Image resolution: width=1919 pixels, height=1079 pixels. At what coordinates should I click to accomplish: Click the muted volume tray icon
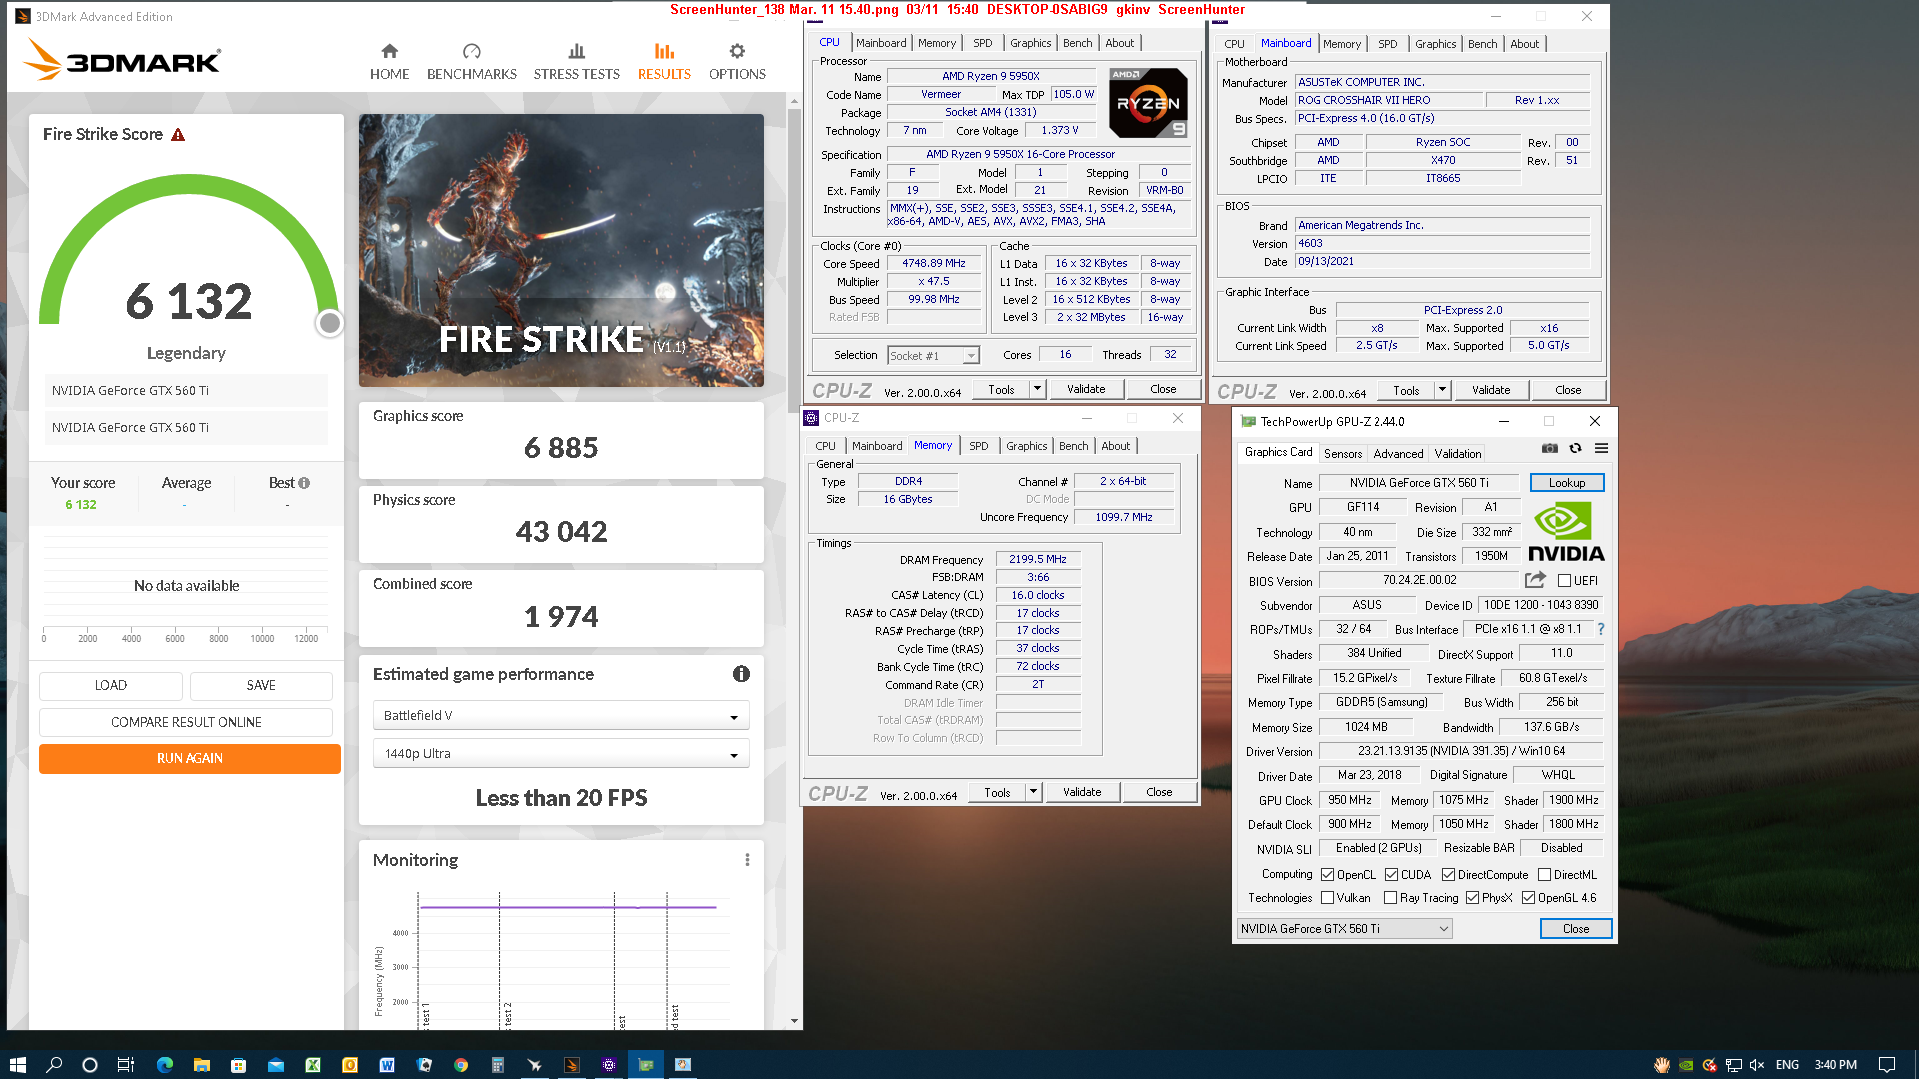(1757, 1065)
